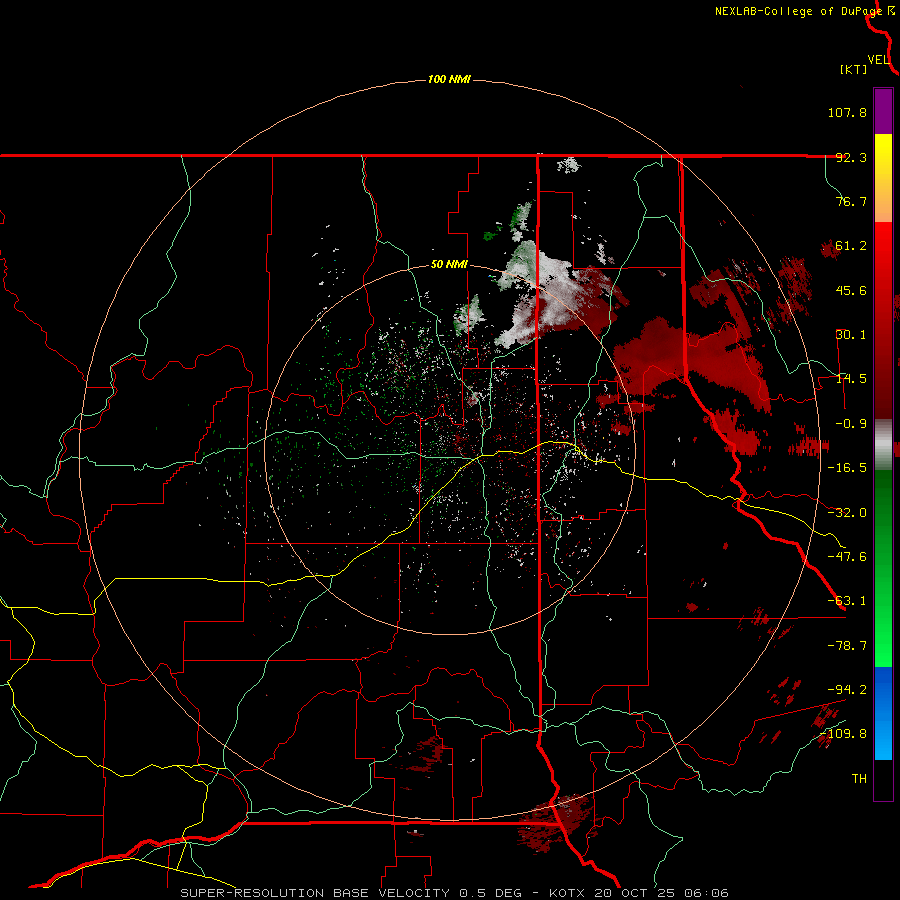The image size is (900, 900).
Task: Click the 30.1 velocity scale value
Action: pos(851,335)
